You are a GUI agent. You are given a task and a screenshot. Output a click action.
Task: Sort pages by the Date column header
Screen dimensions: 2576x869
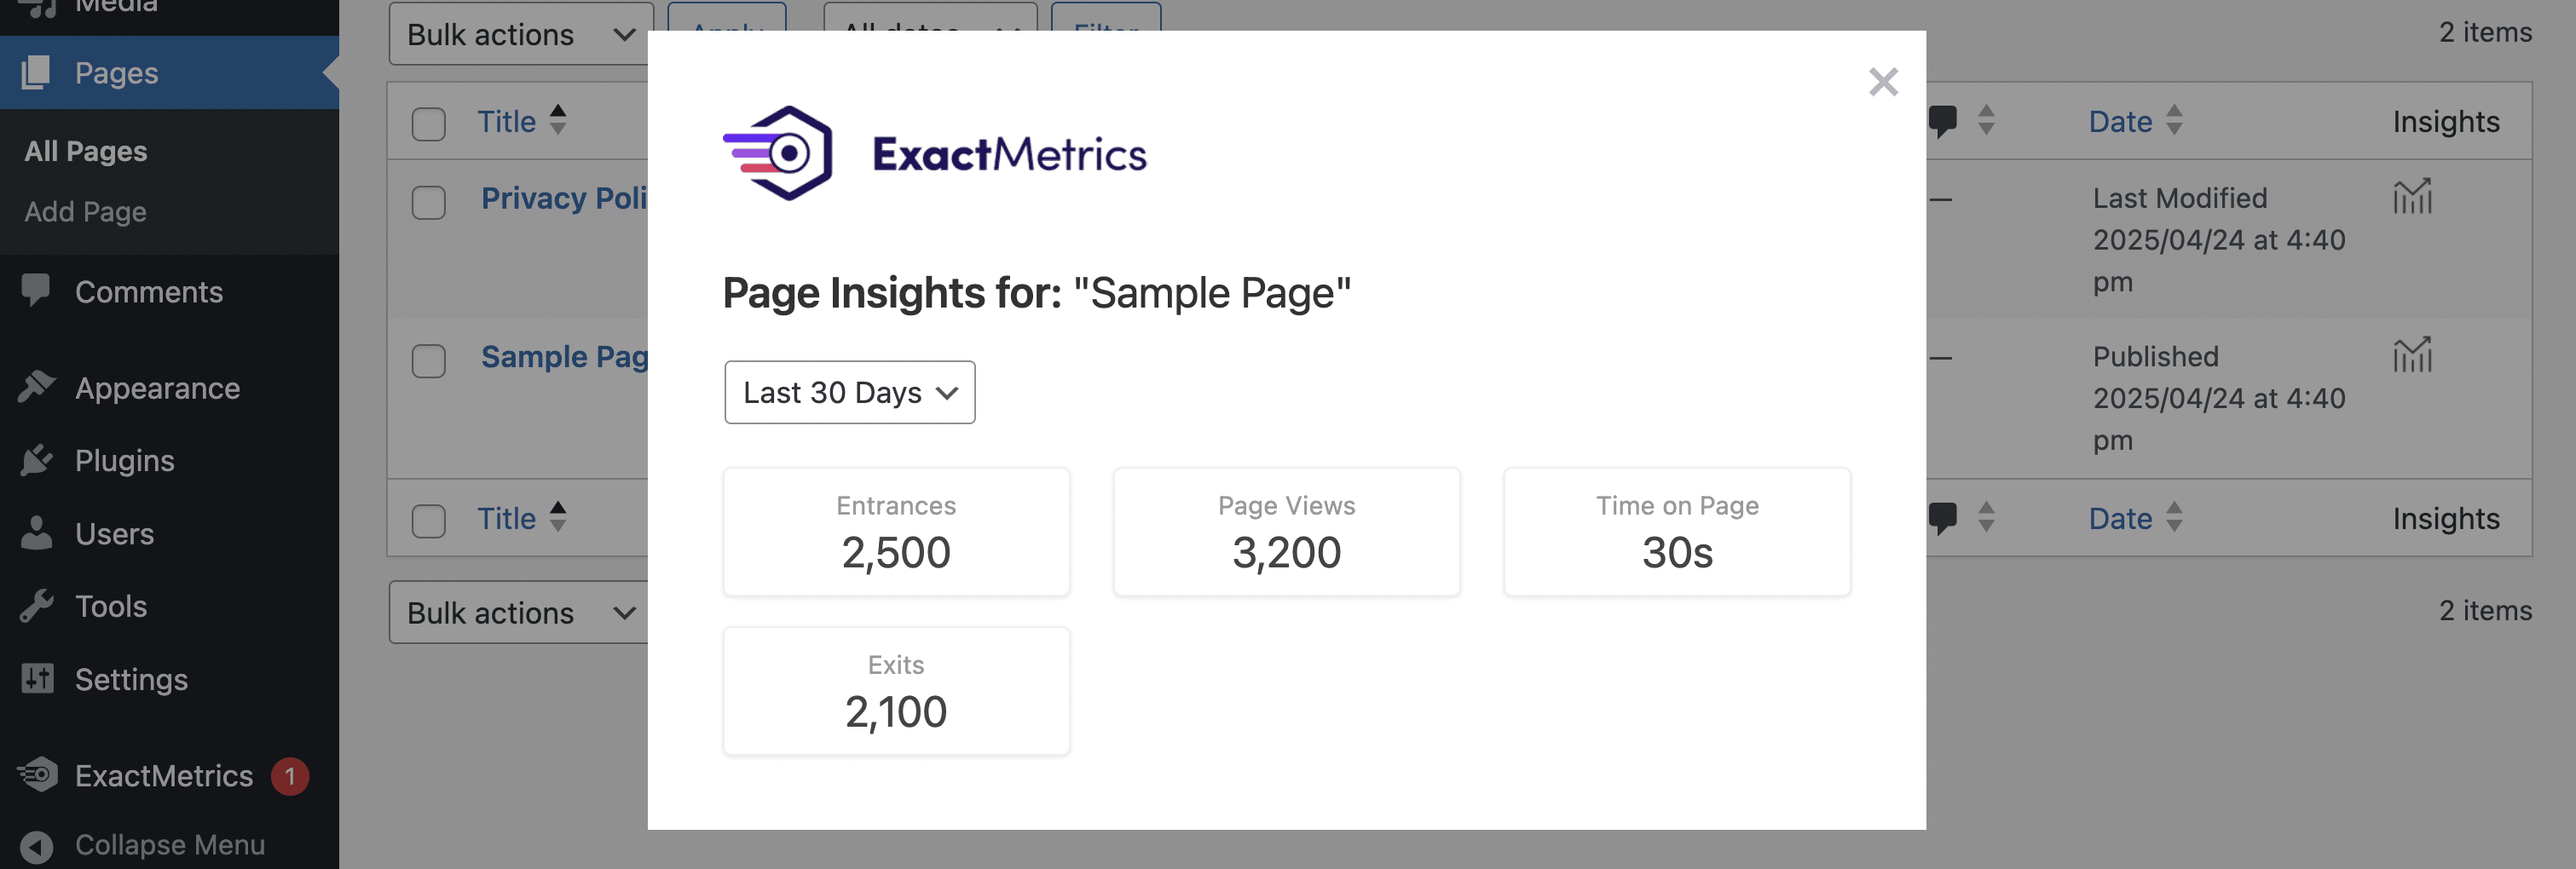pos(2121,121)
